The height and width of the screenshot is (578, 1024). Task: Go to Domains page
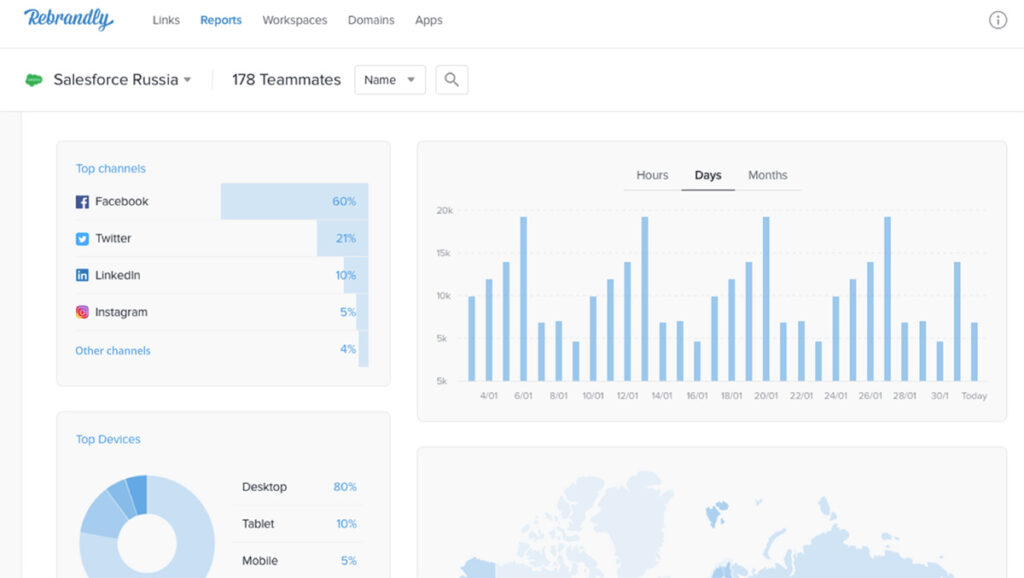[371, 20]
